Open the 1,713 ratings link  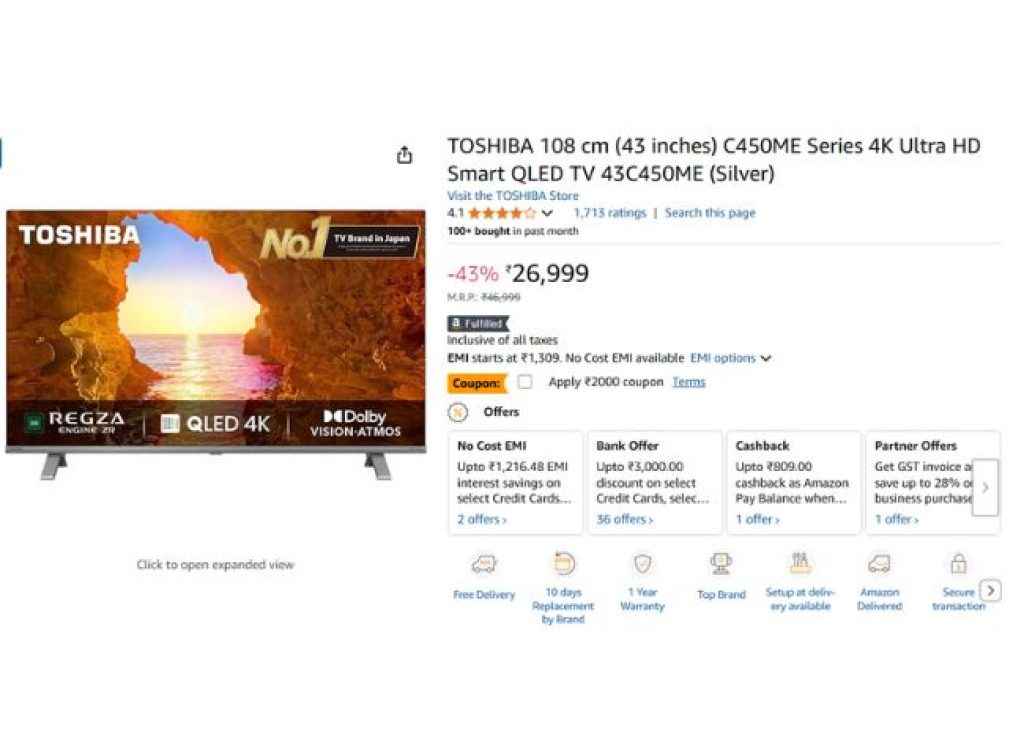coord(609,213)
